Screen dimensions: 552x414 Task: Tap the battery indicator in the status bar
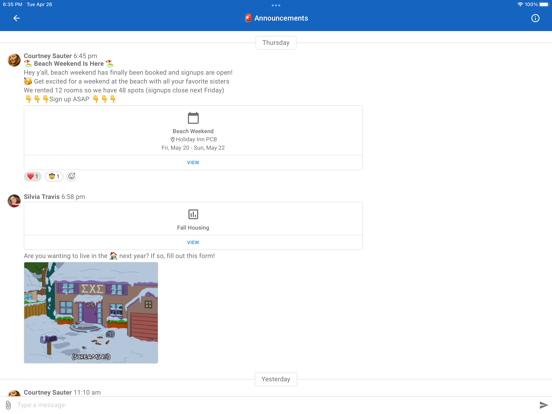[544, 5]
